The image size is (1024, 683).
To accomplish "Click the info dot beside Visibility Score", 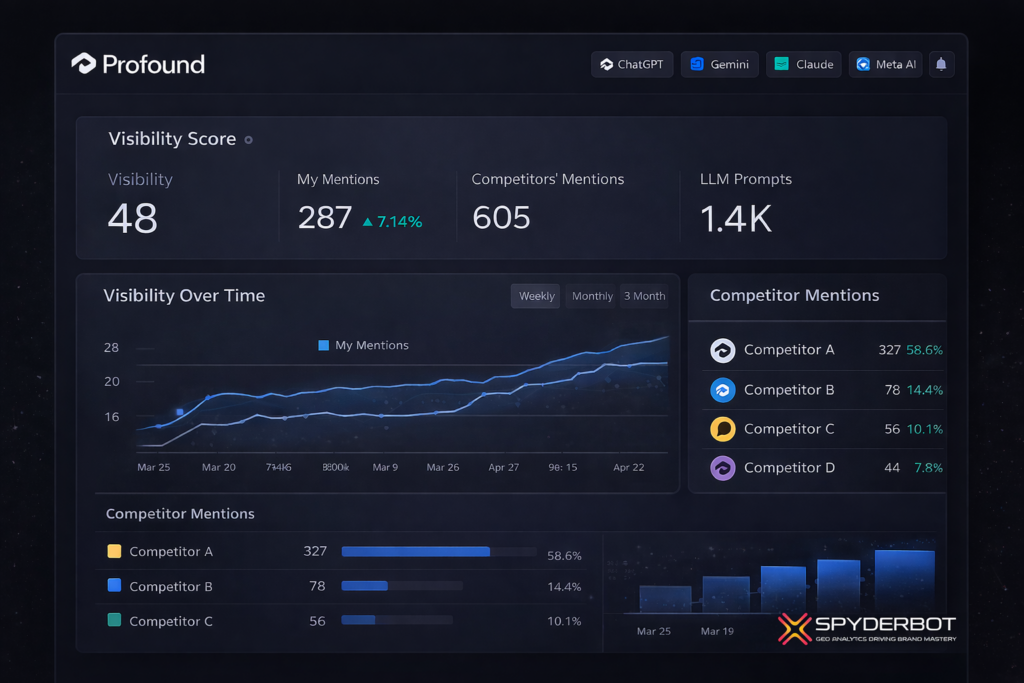I will [249, 140].
